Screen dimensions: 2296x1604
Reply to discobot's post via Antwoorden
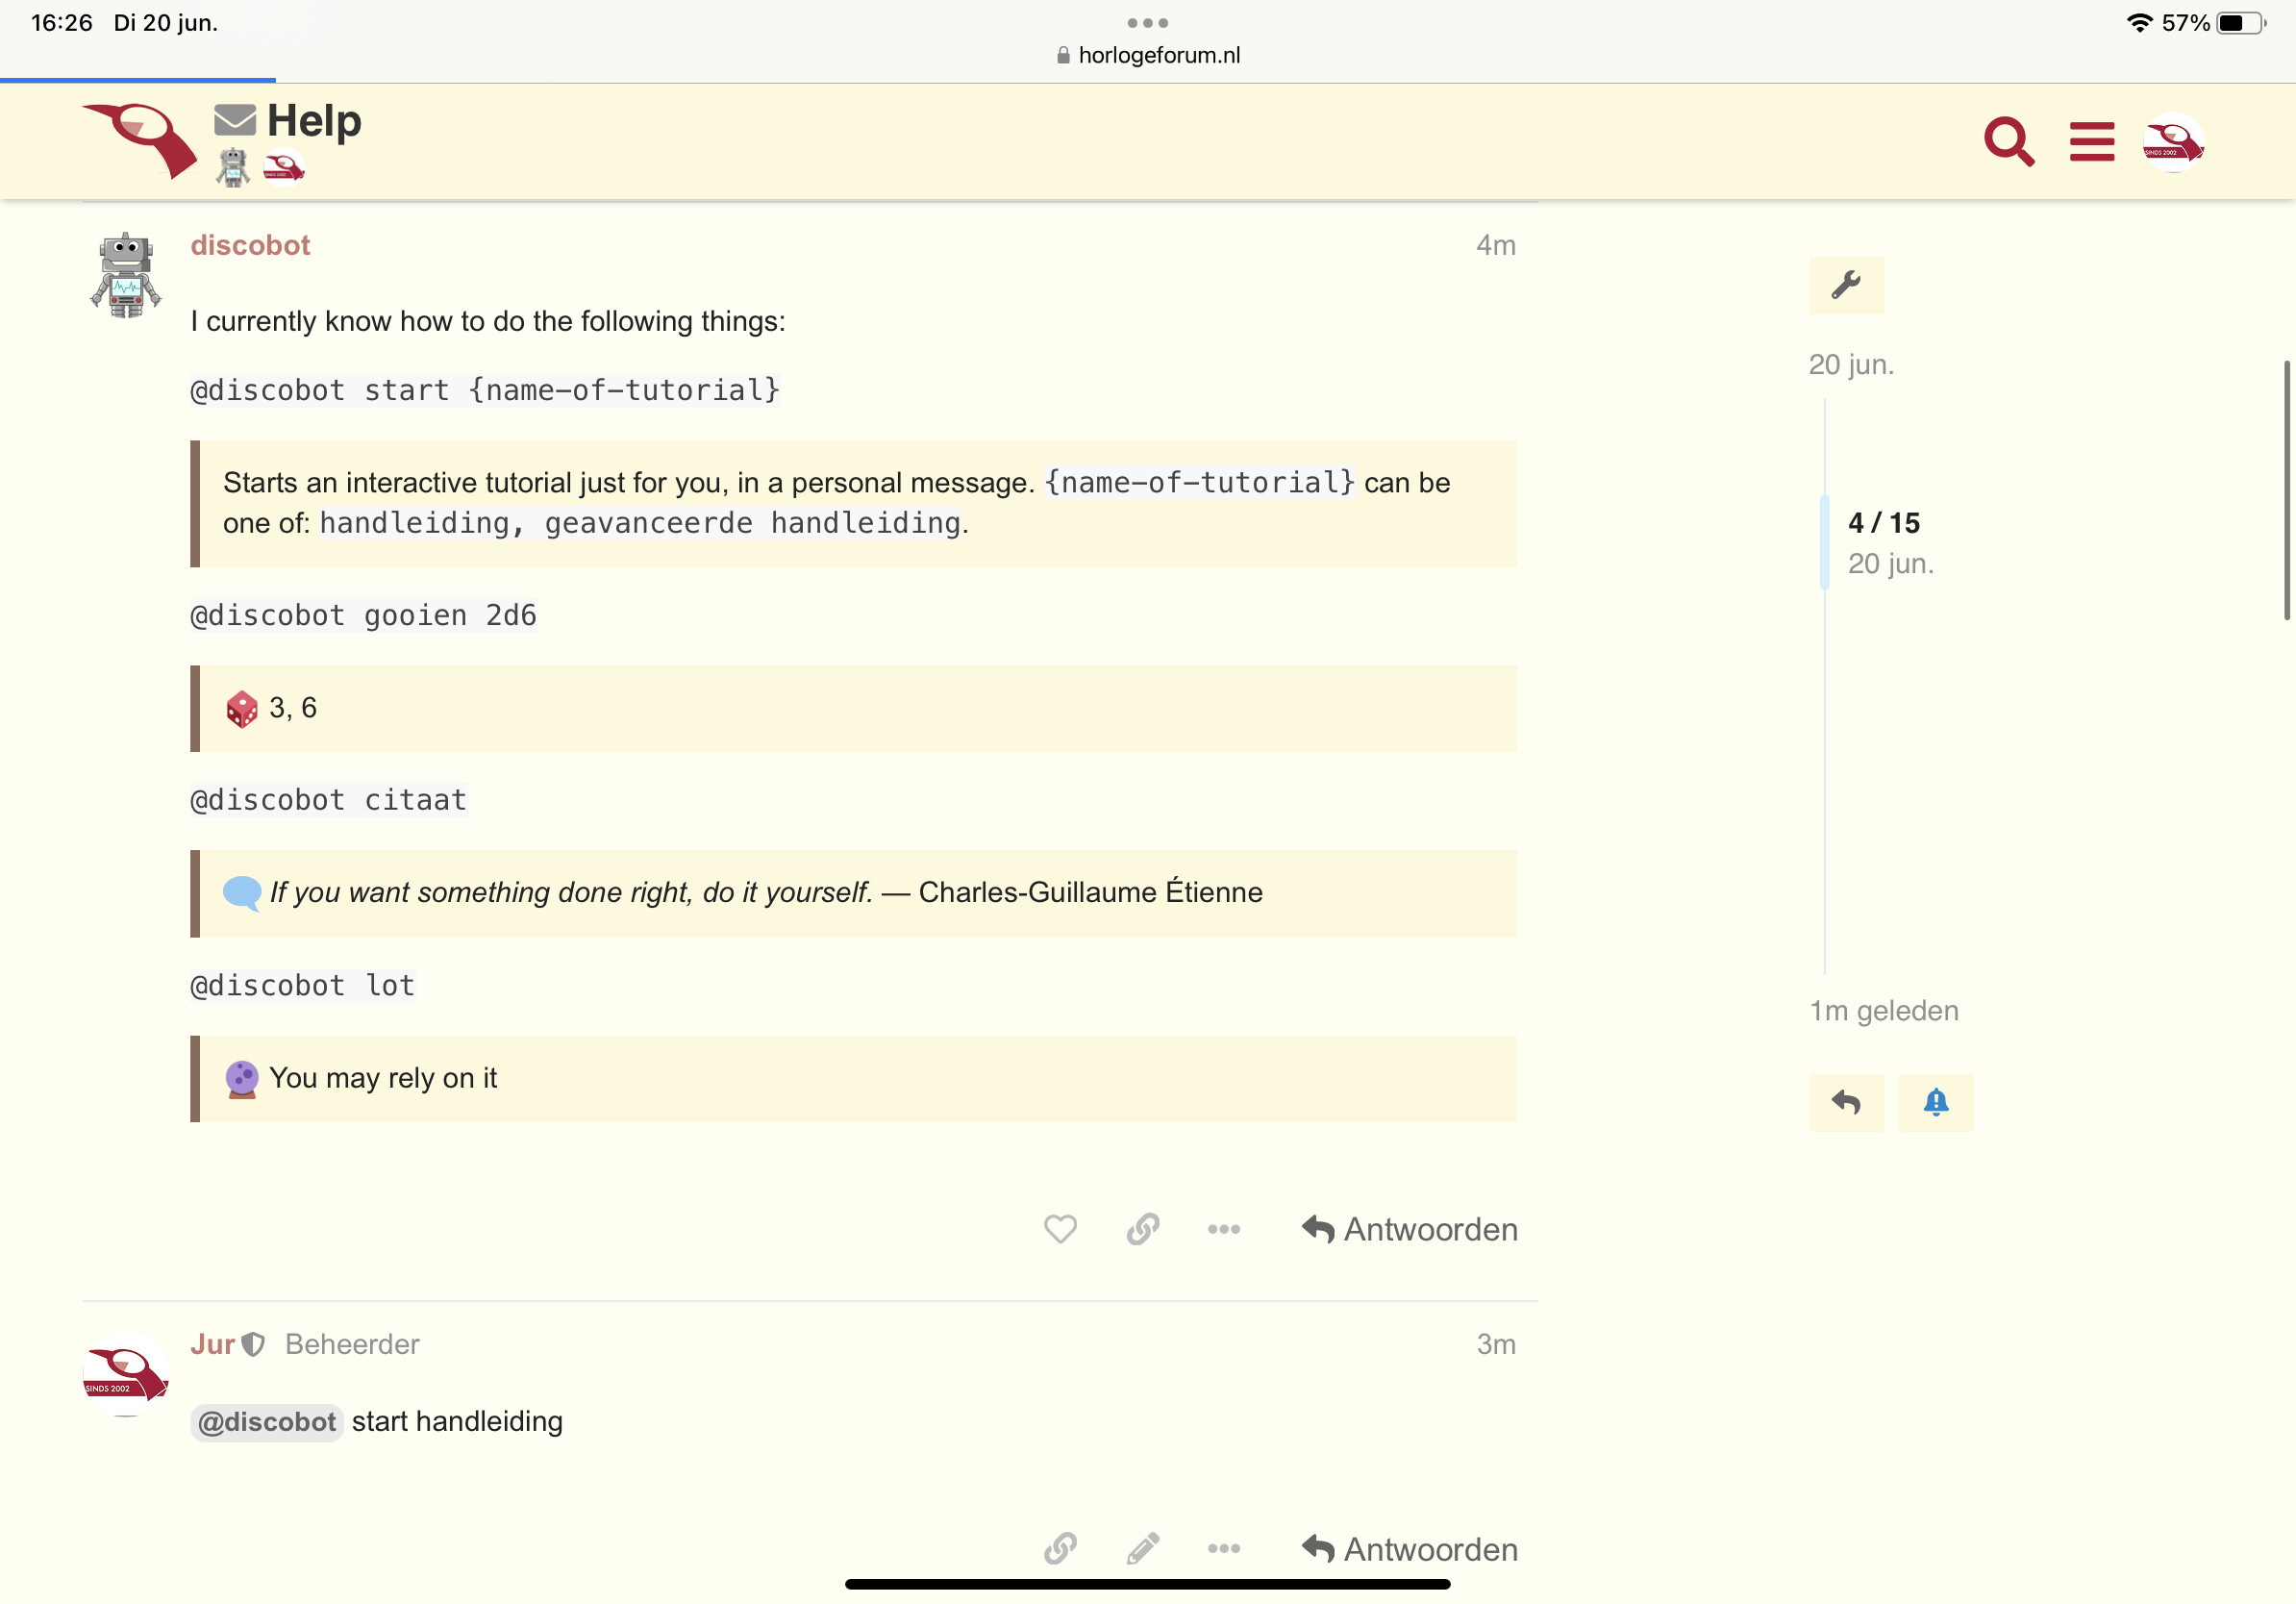[x=1409, y=1228]
